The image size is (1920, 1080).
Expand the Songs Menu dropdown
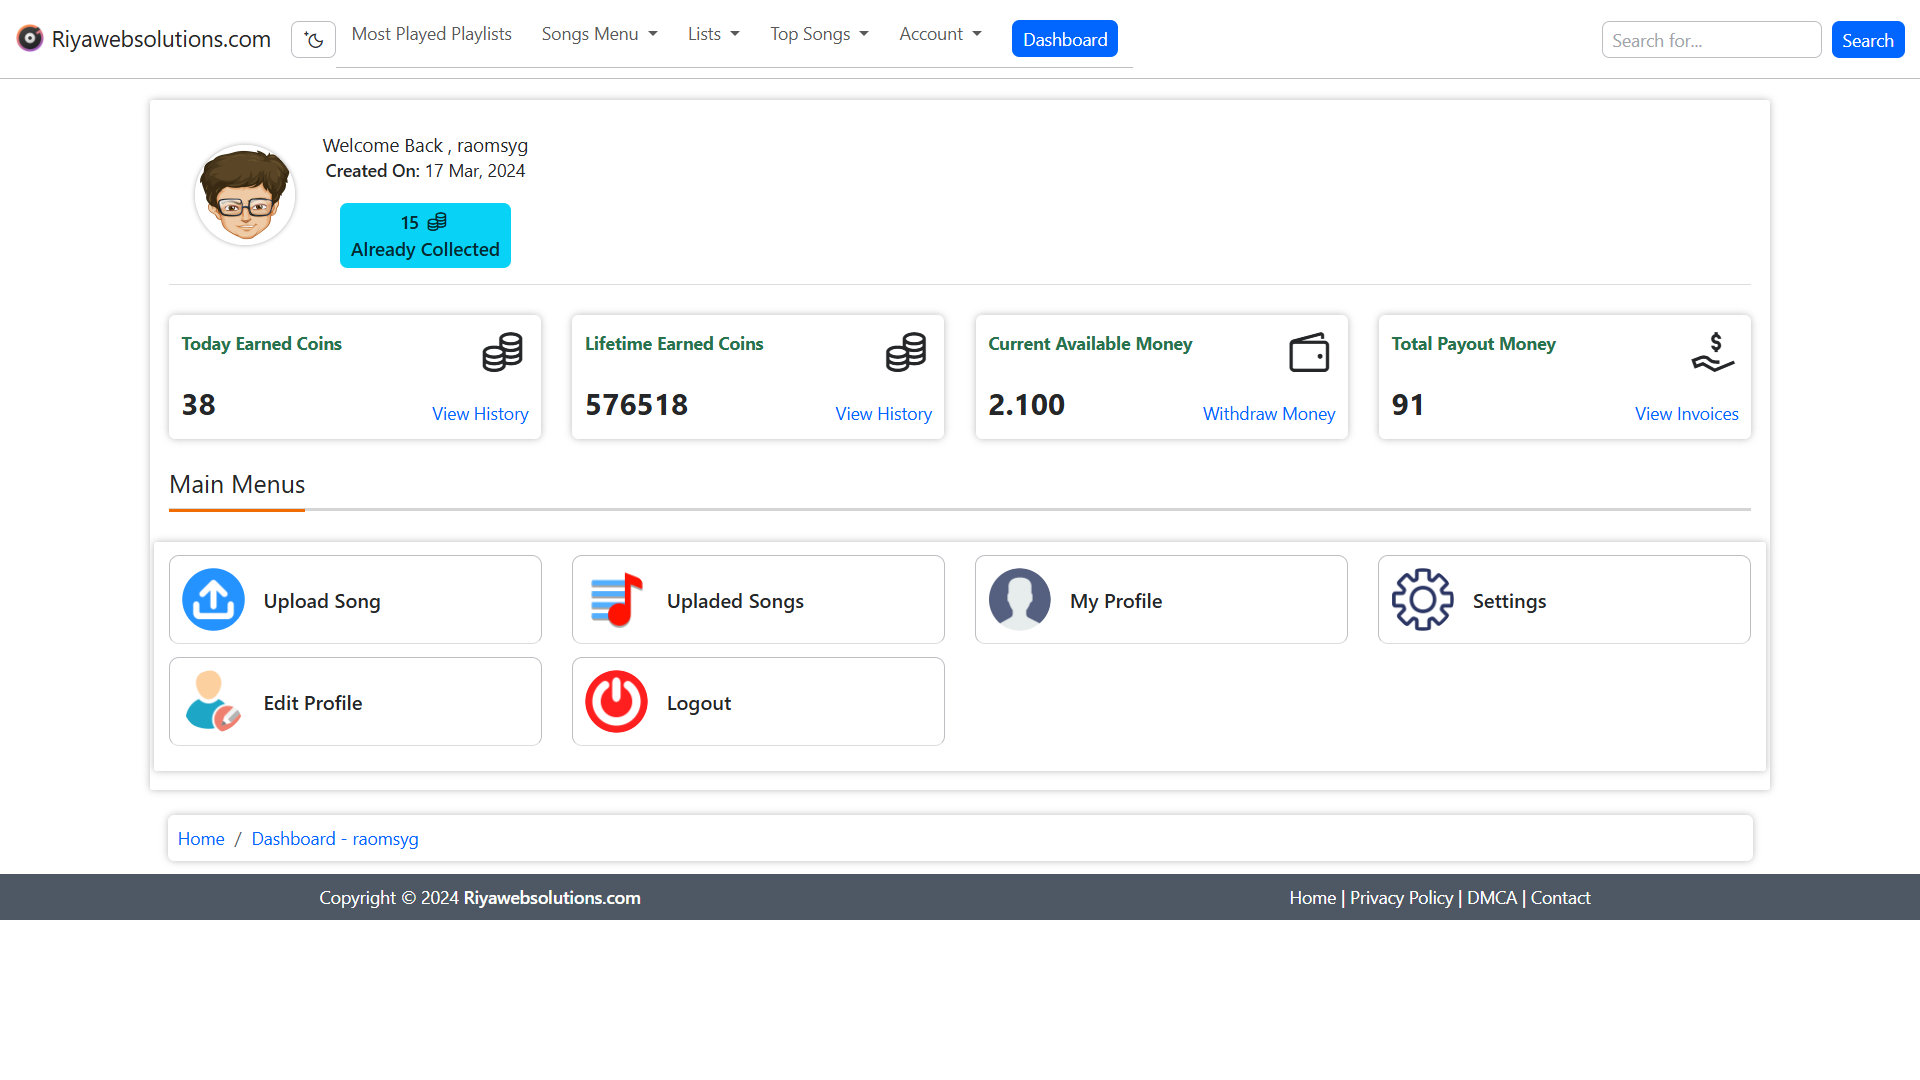click(599, 34)
